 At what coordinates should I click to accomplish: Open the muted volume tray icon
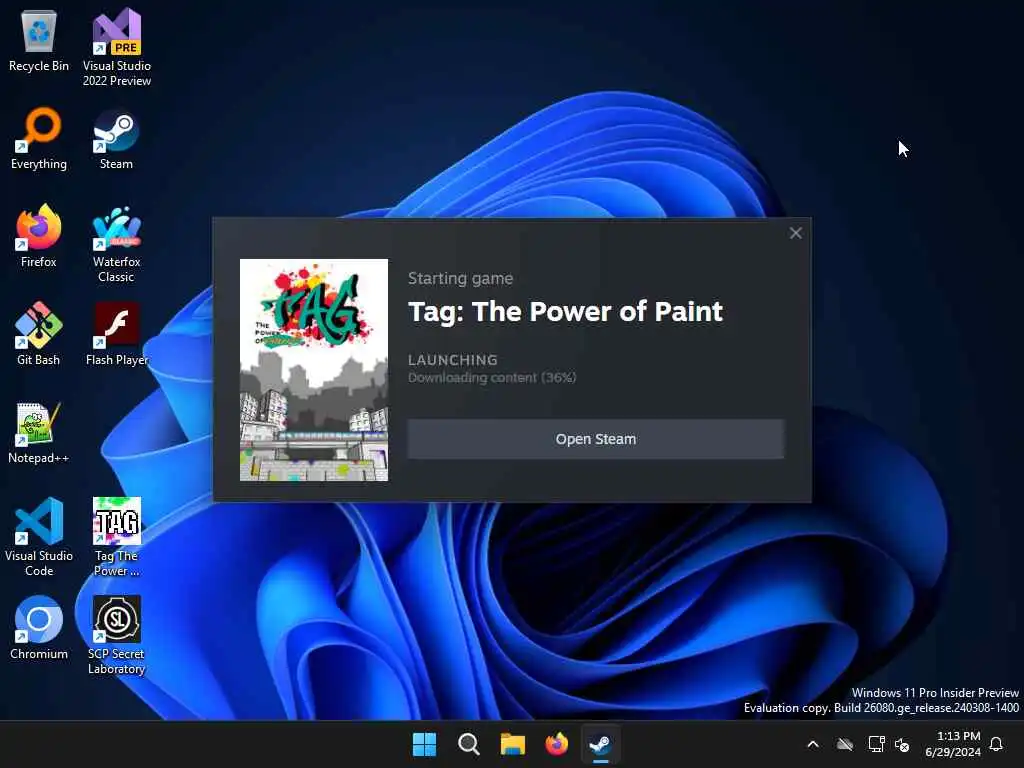point(902,744)
